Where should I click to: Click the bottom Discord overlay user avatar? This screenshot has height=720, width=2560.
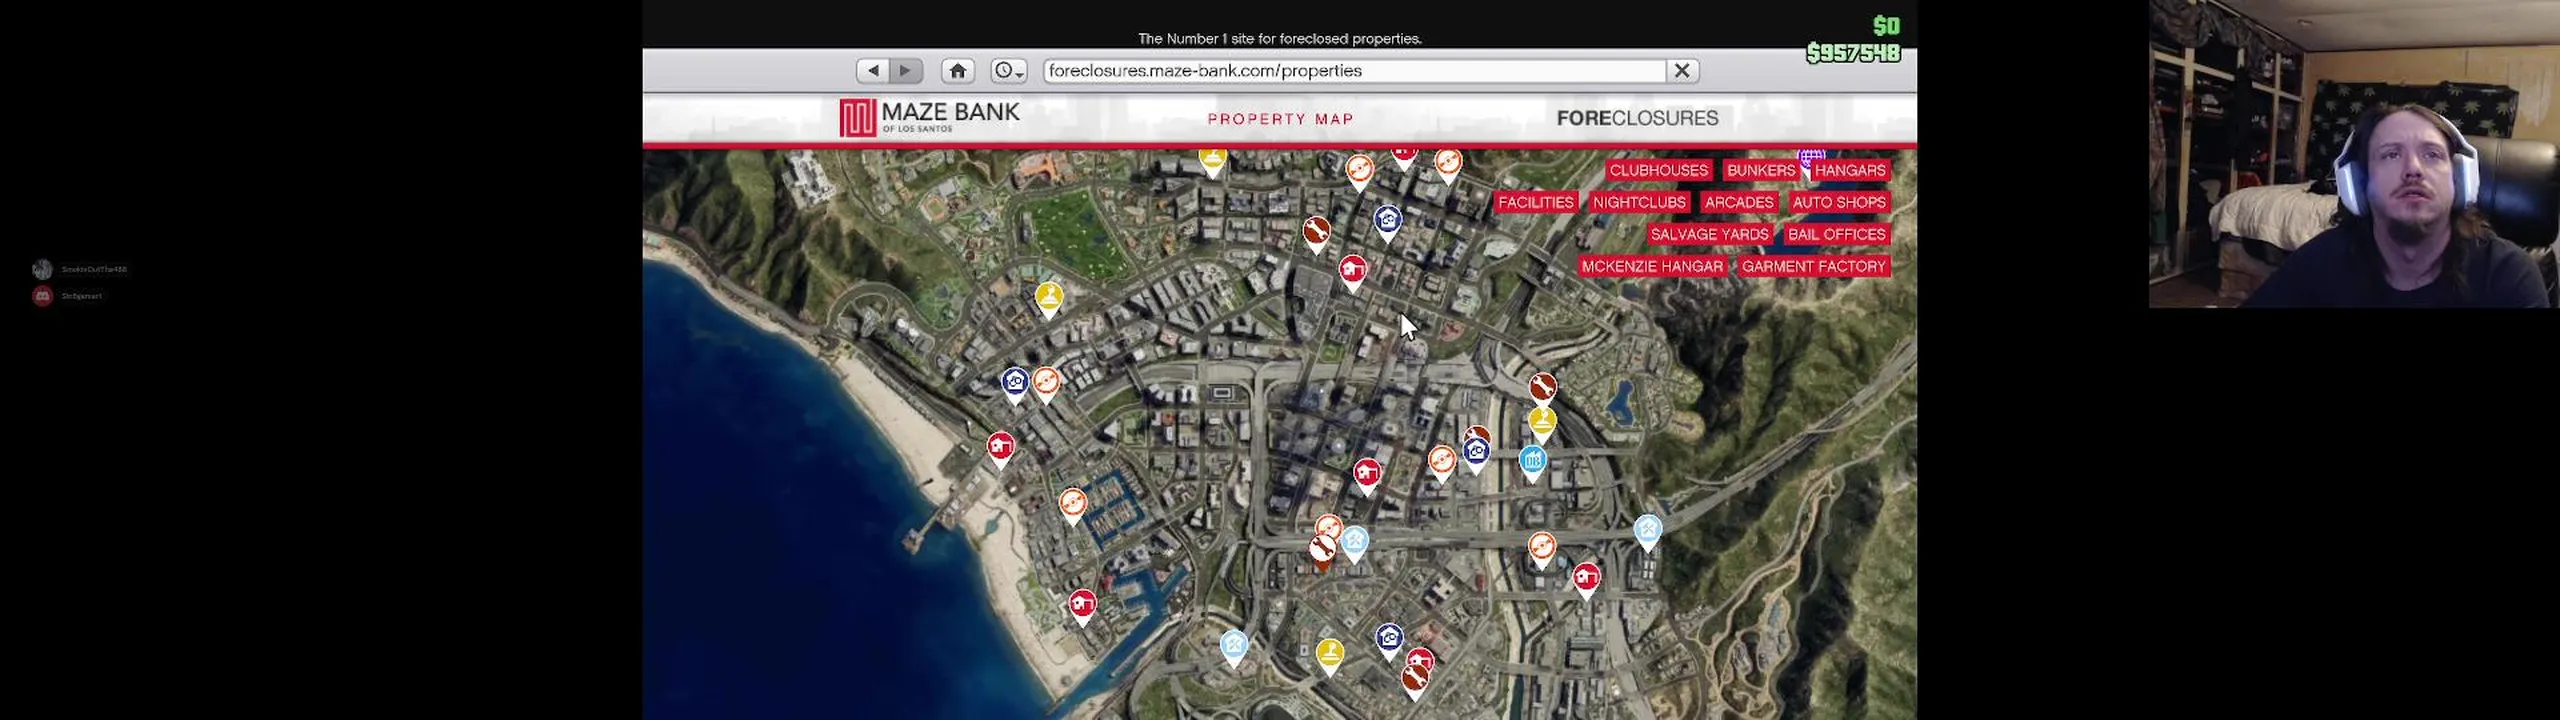[x=42, y=296]
